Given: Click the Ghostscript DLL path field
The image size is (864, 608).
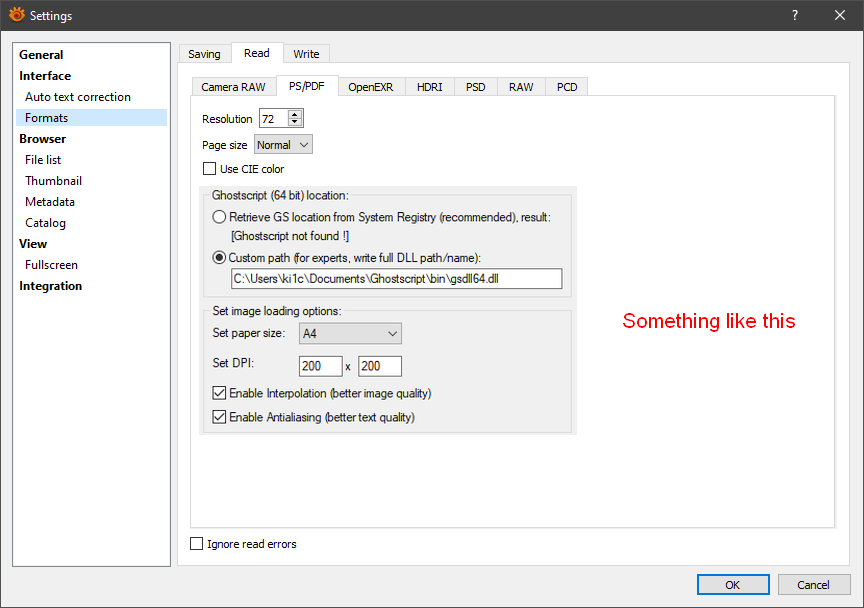Looking at the screenshot, I should [396, 279].
